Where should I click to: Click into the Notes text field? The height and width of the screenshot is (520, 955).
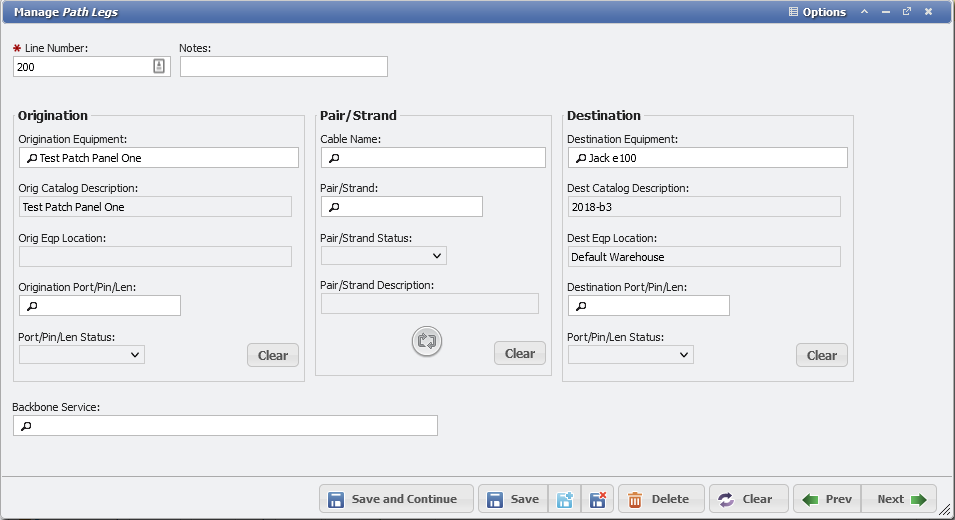click(x=283, y=66)
